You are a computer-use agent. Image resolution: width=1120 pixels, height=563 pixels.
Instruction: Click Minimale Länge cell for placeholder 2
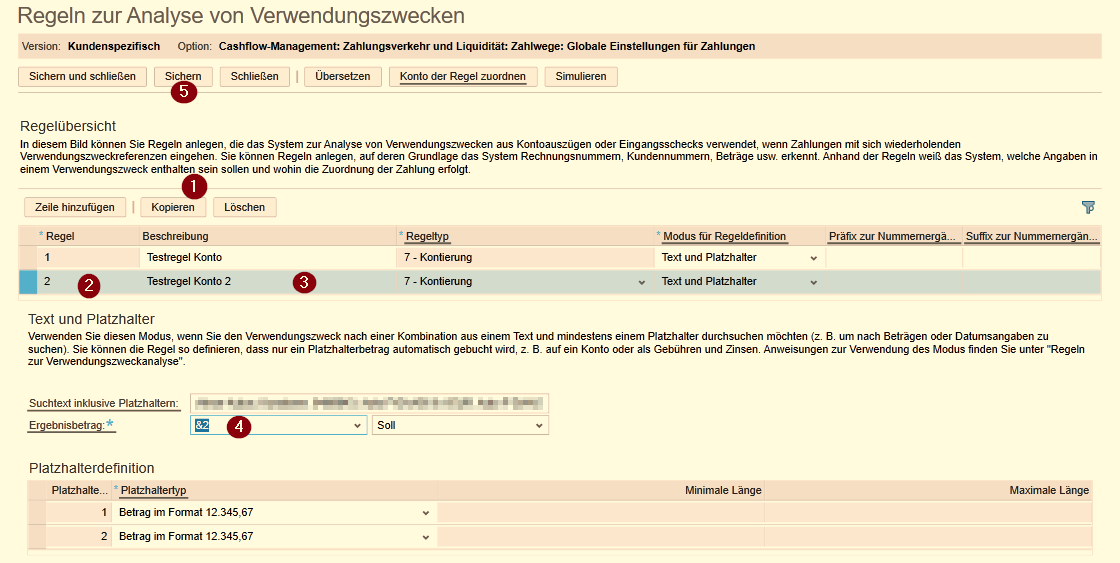(600, 537)
